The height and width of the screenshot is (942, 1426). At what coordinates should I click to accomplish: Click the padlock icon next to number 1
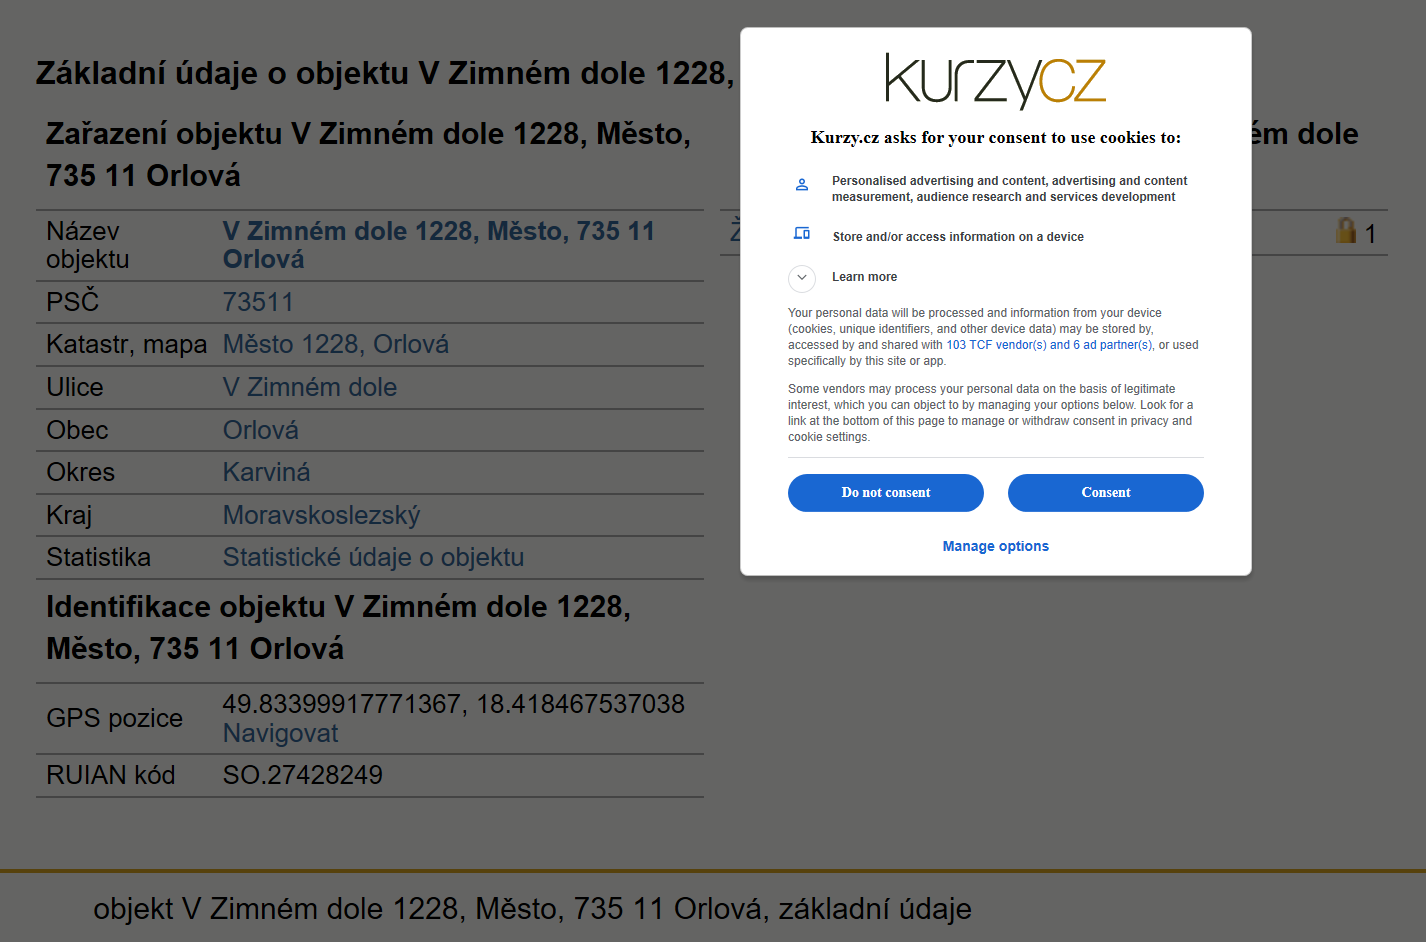pos(1346,230)
